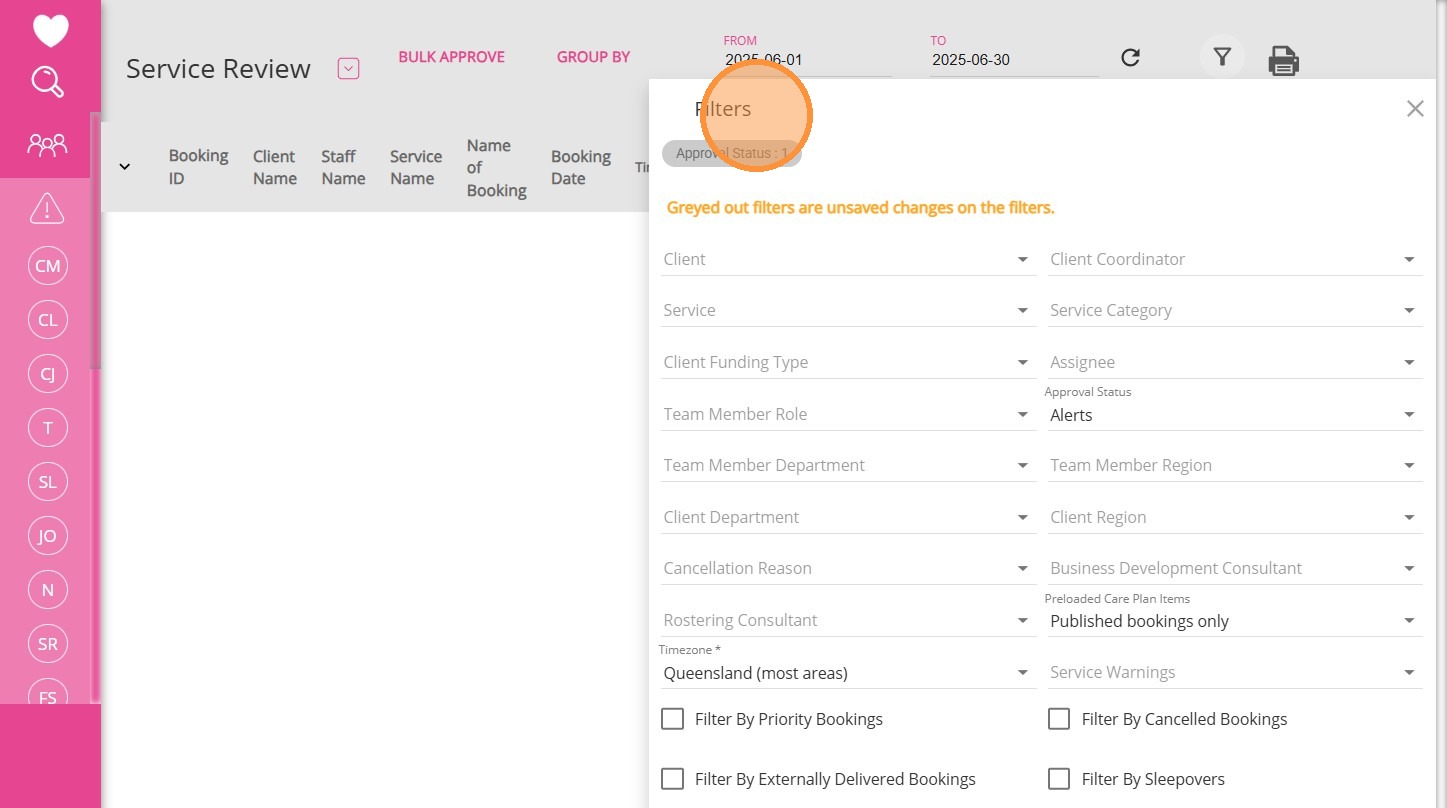Click the refresh icon beside the date range

tap(1130, 58)
